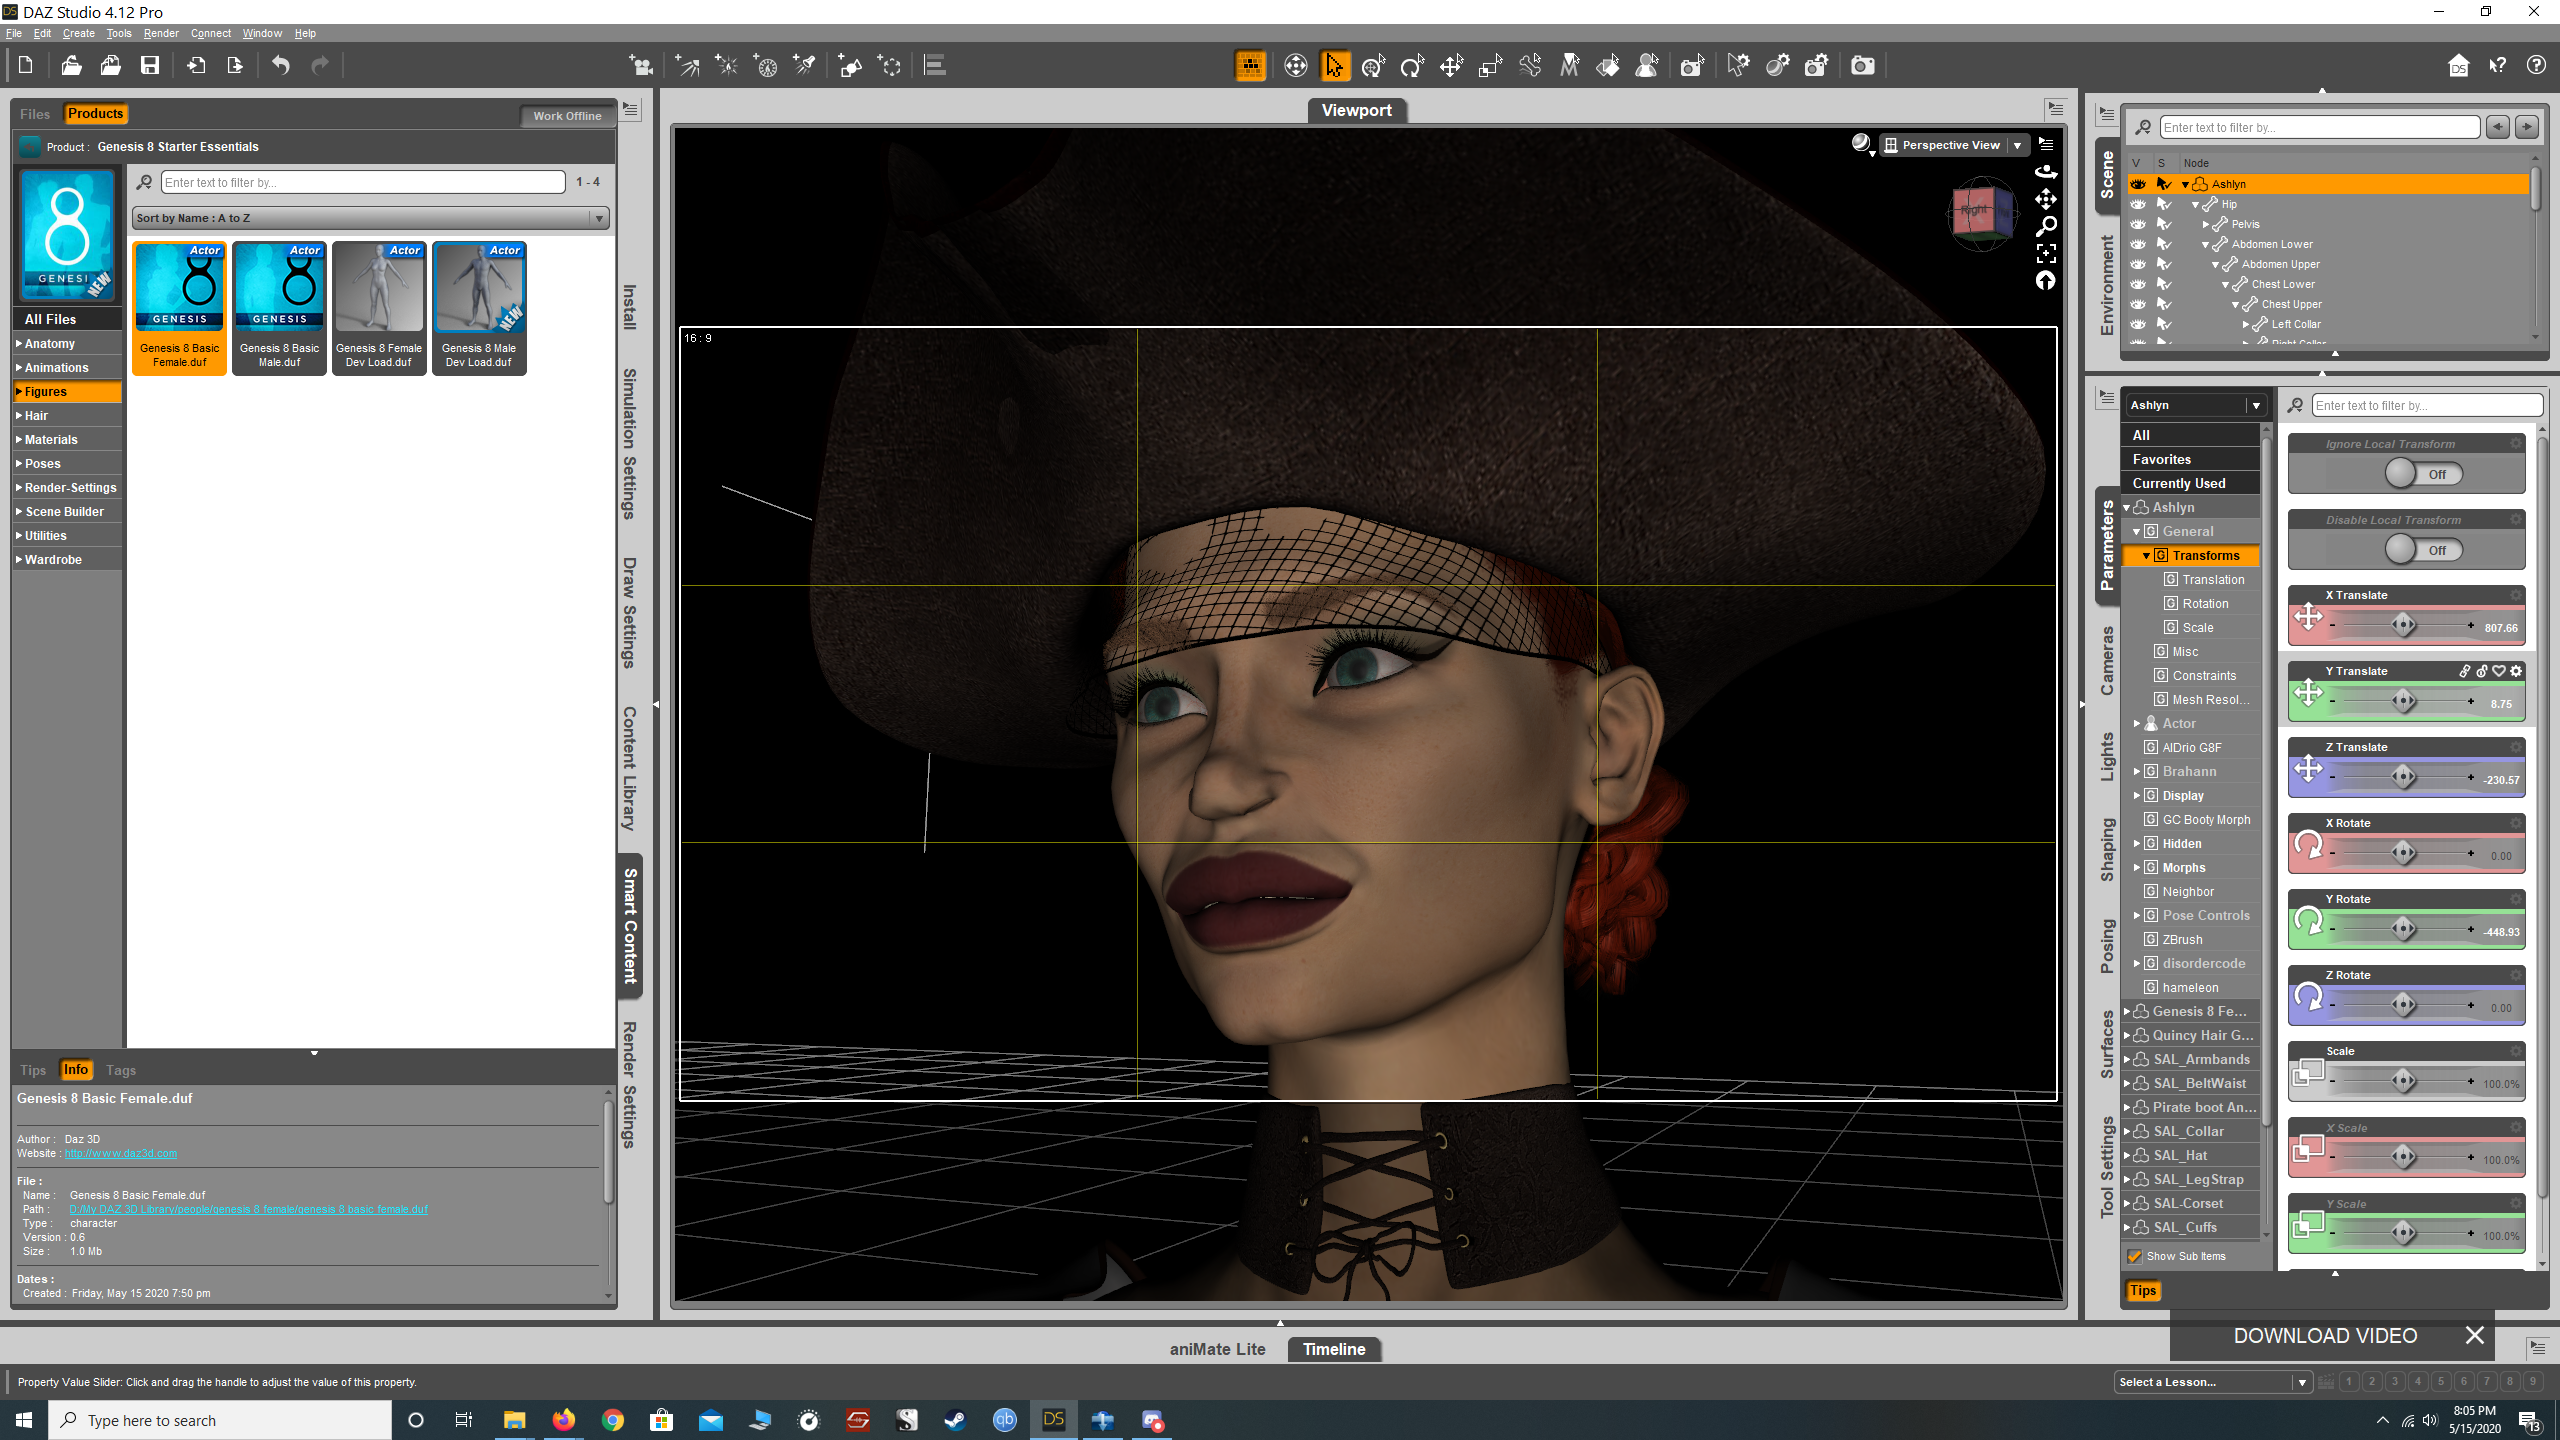Create a new scene with the New File icon
This screenshot has height=1440, width=2560.
(x=26, y=66)
